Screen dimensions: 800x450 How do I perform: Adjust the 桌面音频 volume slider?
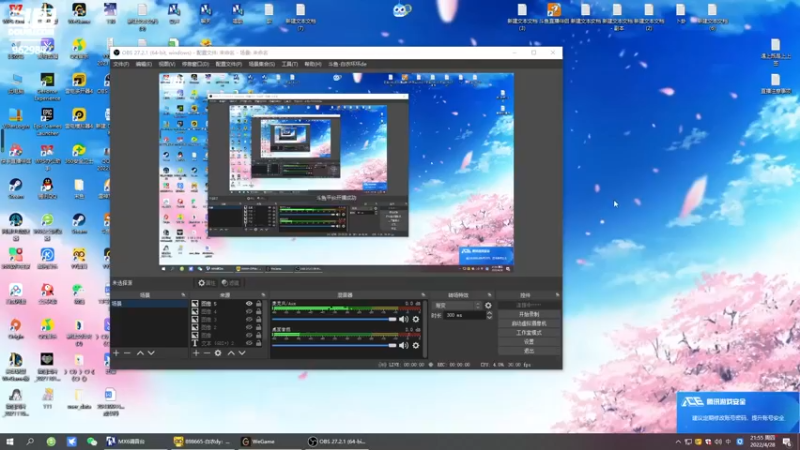click(334, 345)
